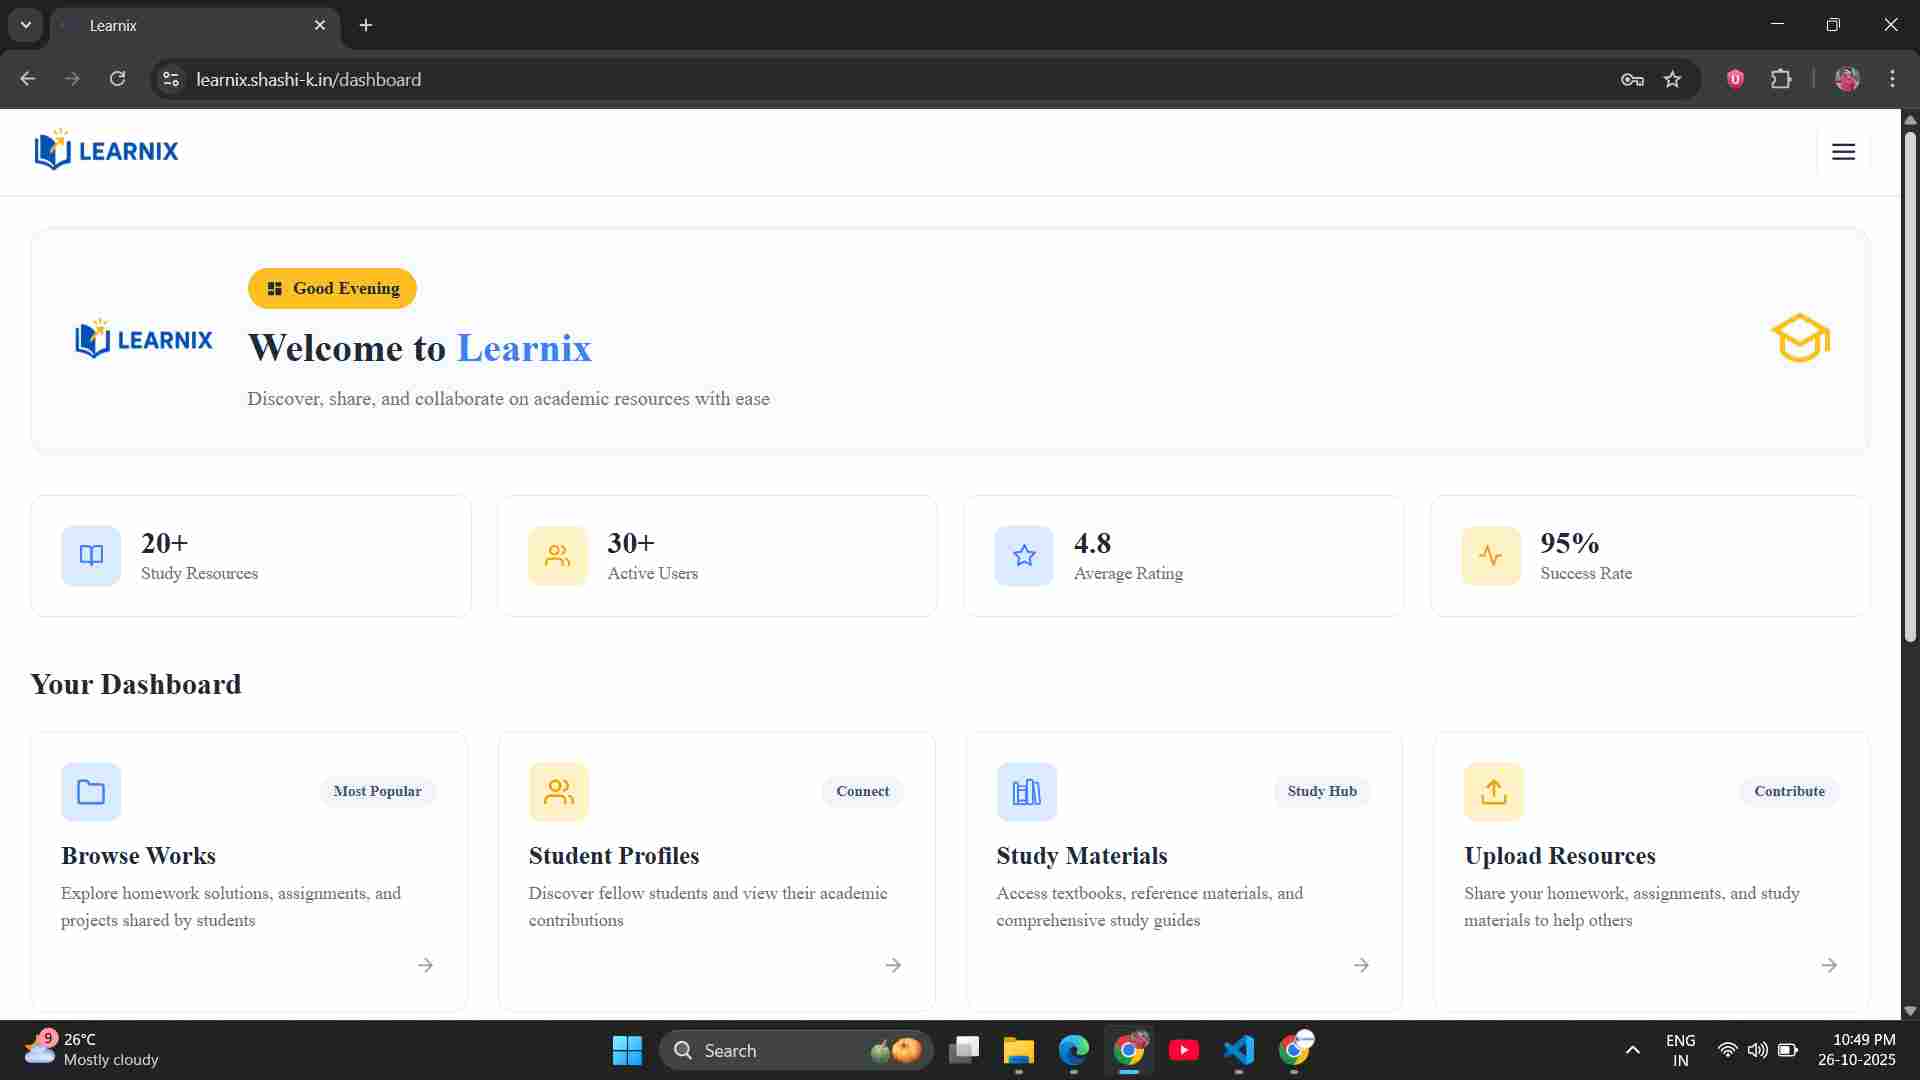
Task: Click the Study Materials library icon
Action: pyautogui.click(x=1026, y=792)
